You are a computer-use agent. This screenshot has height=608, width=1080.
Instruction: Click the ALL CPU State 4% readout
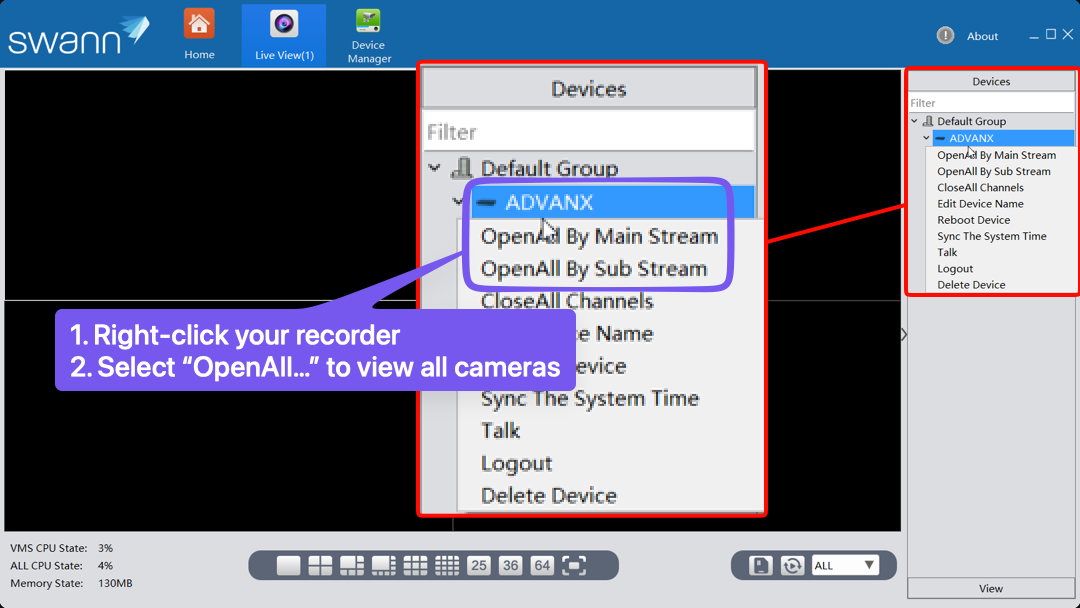(x=61, y=565)
